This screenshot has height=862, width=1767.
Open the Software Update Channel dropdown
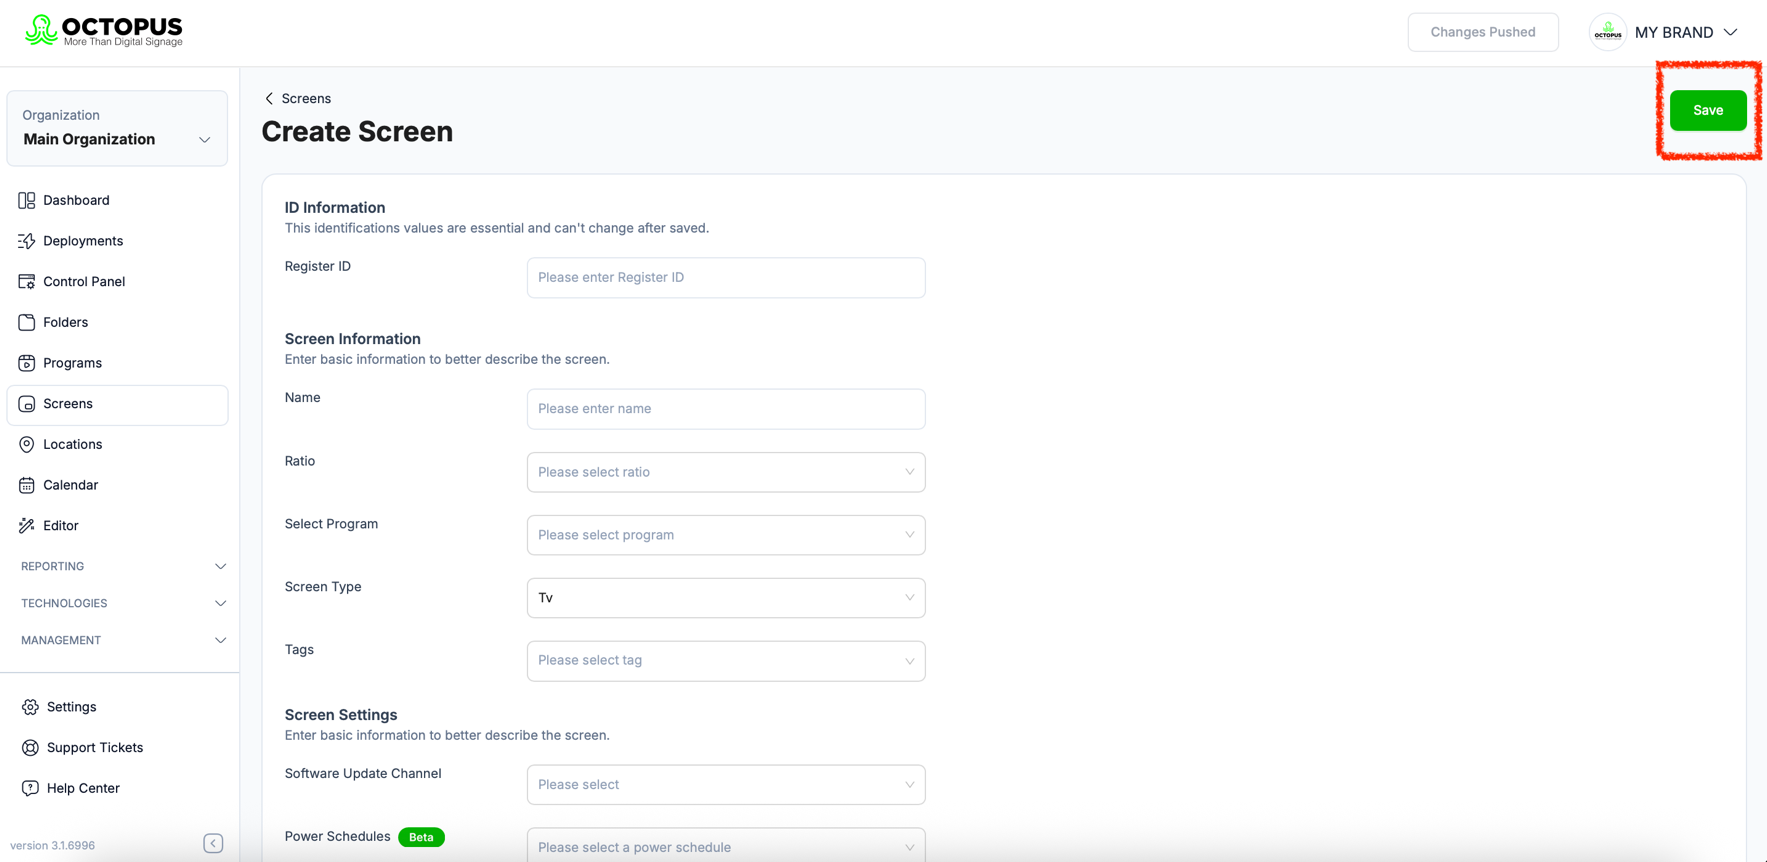coord(726,785)
